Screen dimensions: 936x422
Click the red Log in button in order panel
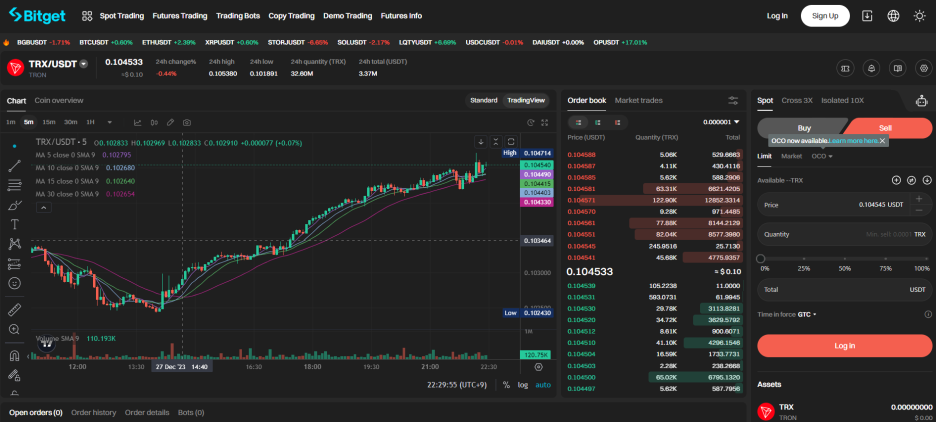pos(844,346)
